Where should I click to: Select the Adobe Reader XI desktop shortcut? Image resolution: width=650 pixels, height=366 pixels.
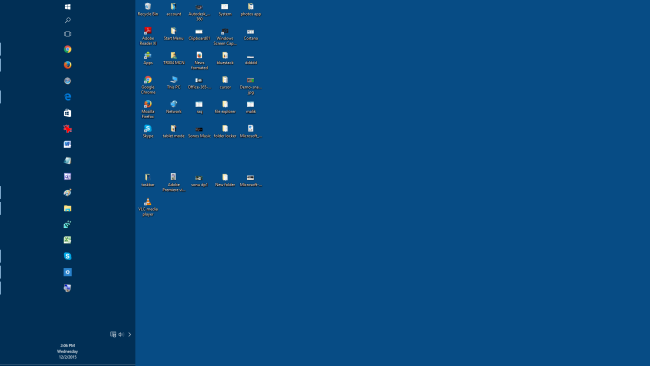[148, 36]
